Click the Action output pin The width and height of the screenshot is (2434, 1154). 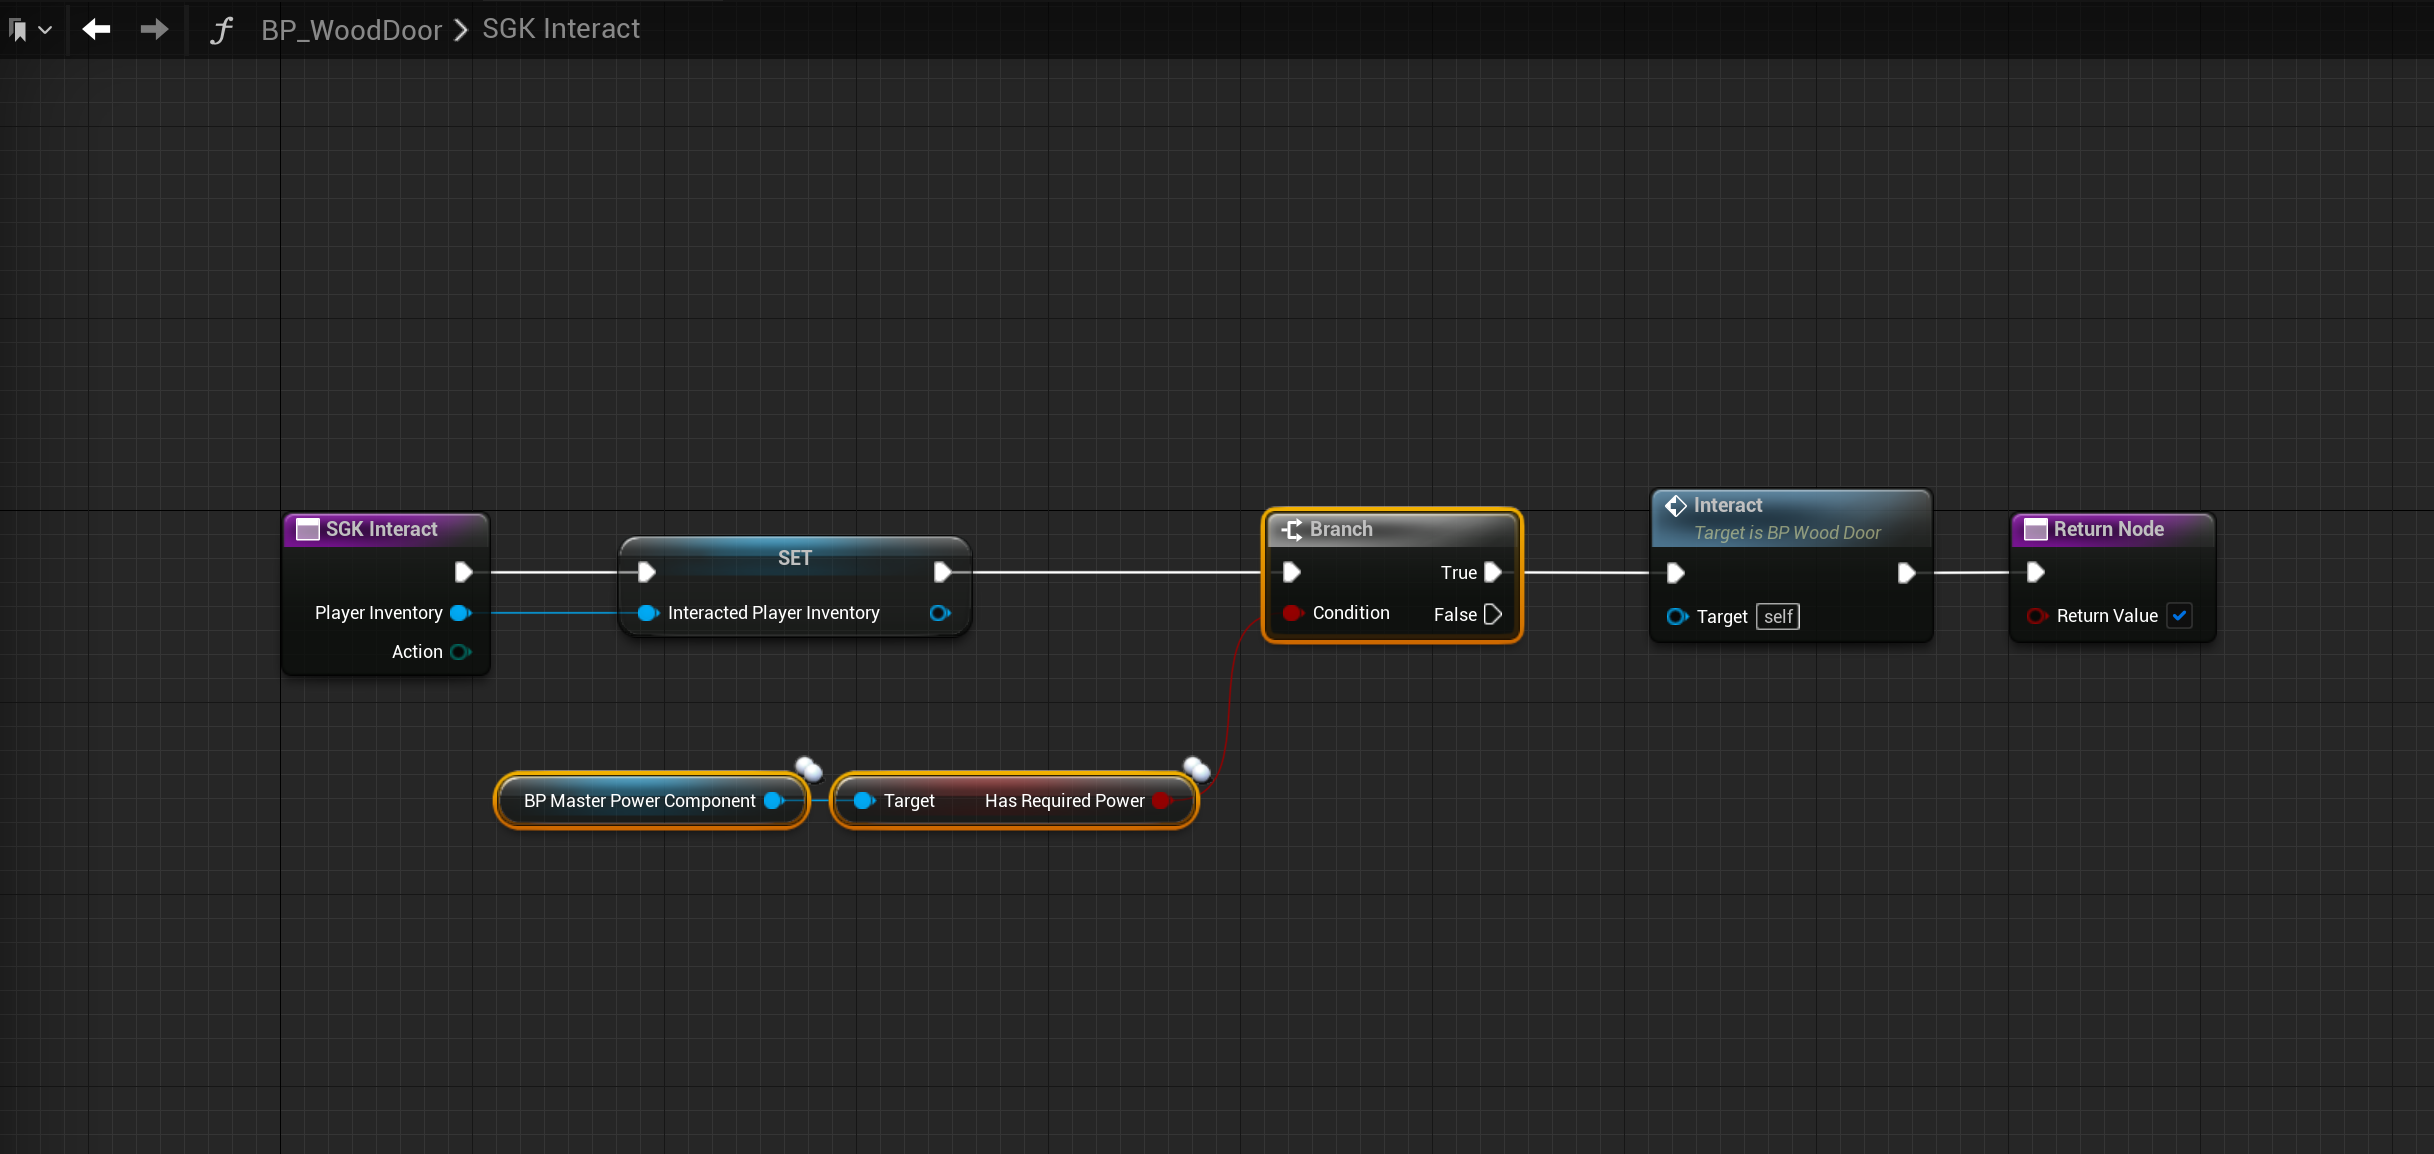[x=460, y=652]
